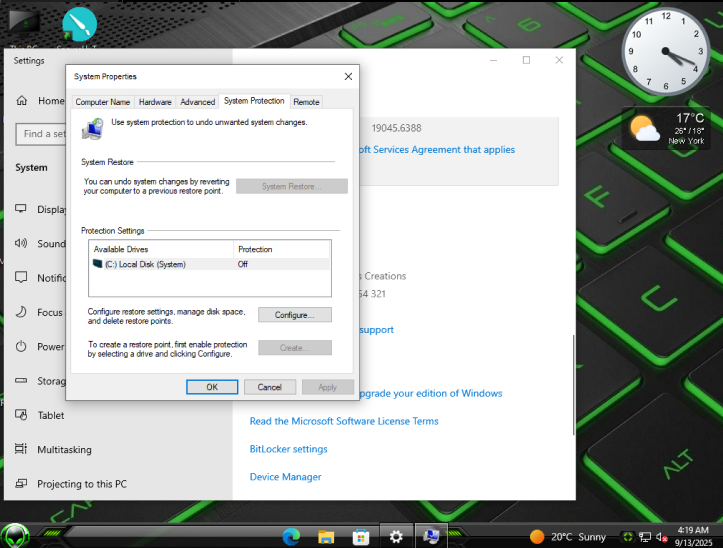The image size is (723, 548).
Task: Click OK in System Properties
Action: [212, 387]
